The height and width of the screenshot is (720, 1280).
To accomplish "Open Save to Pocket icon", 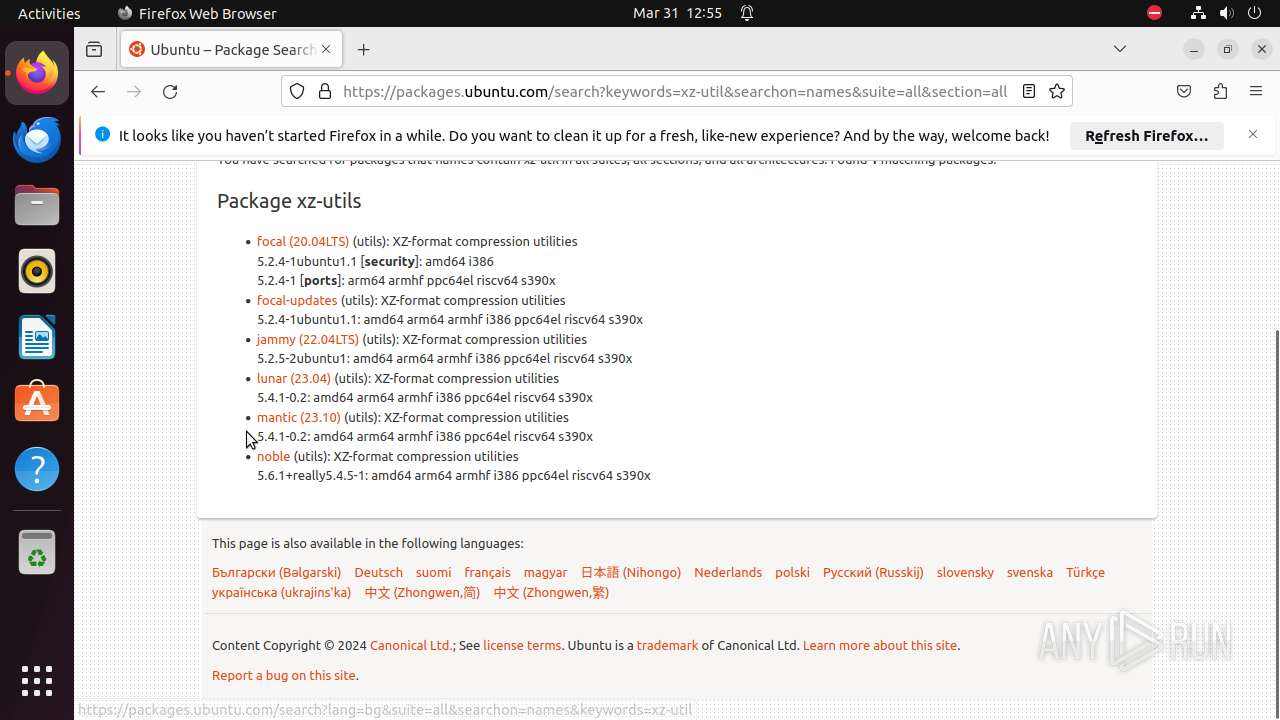I will click(1184, 91).
